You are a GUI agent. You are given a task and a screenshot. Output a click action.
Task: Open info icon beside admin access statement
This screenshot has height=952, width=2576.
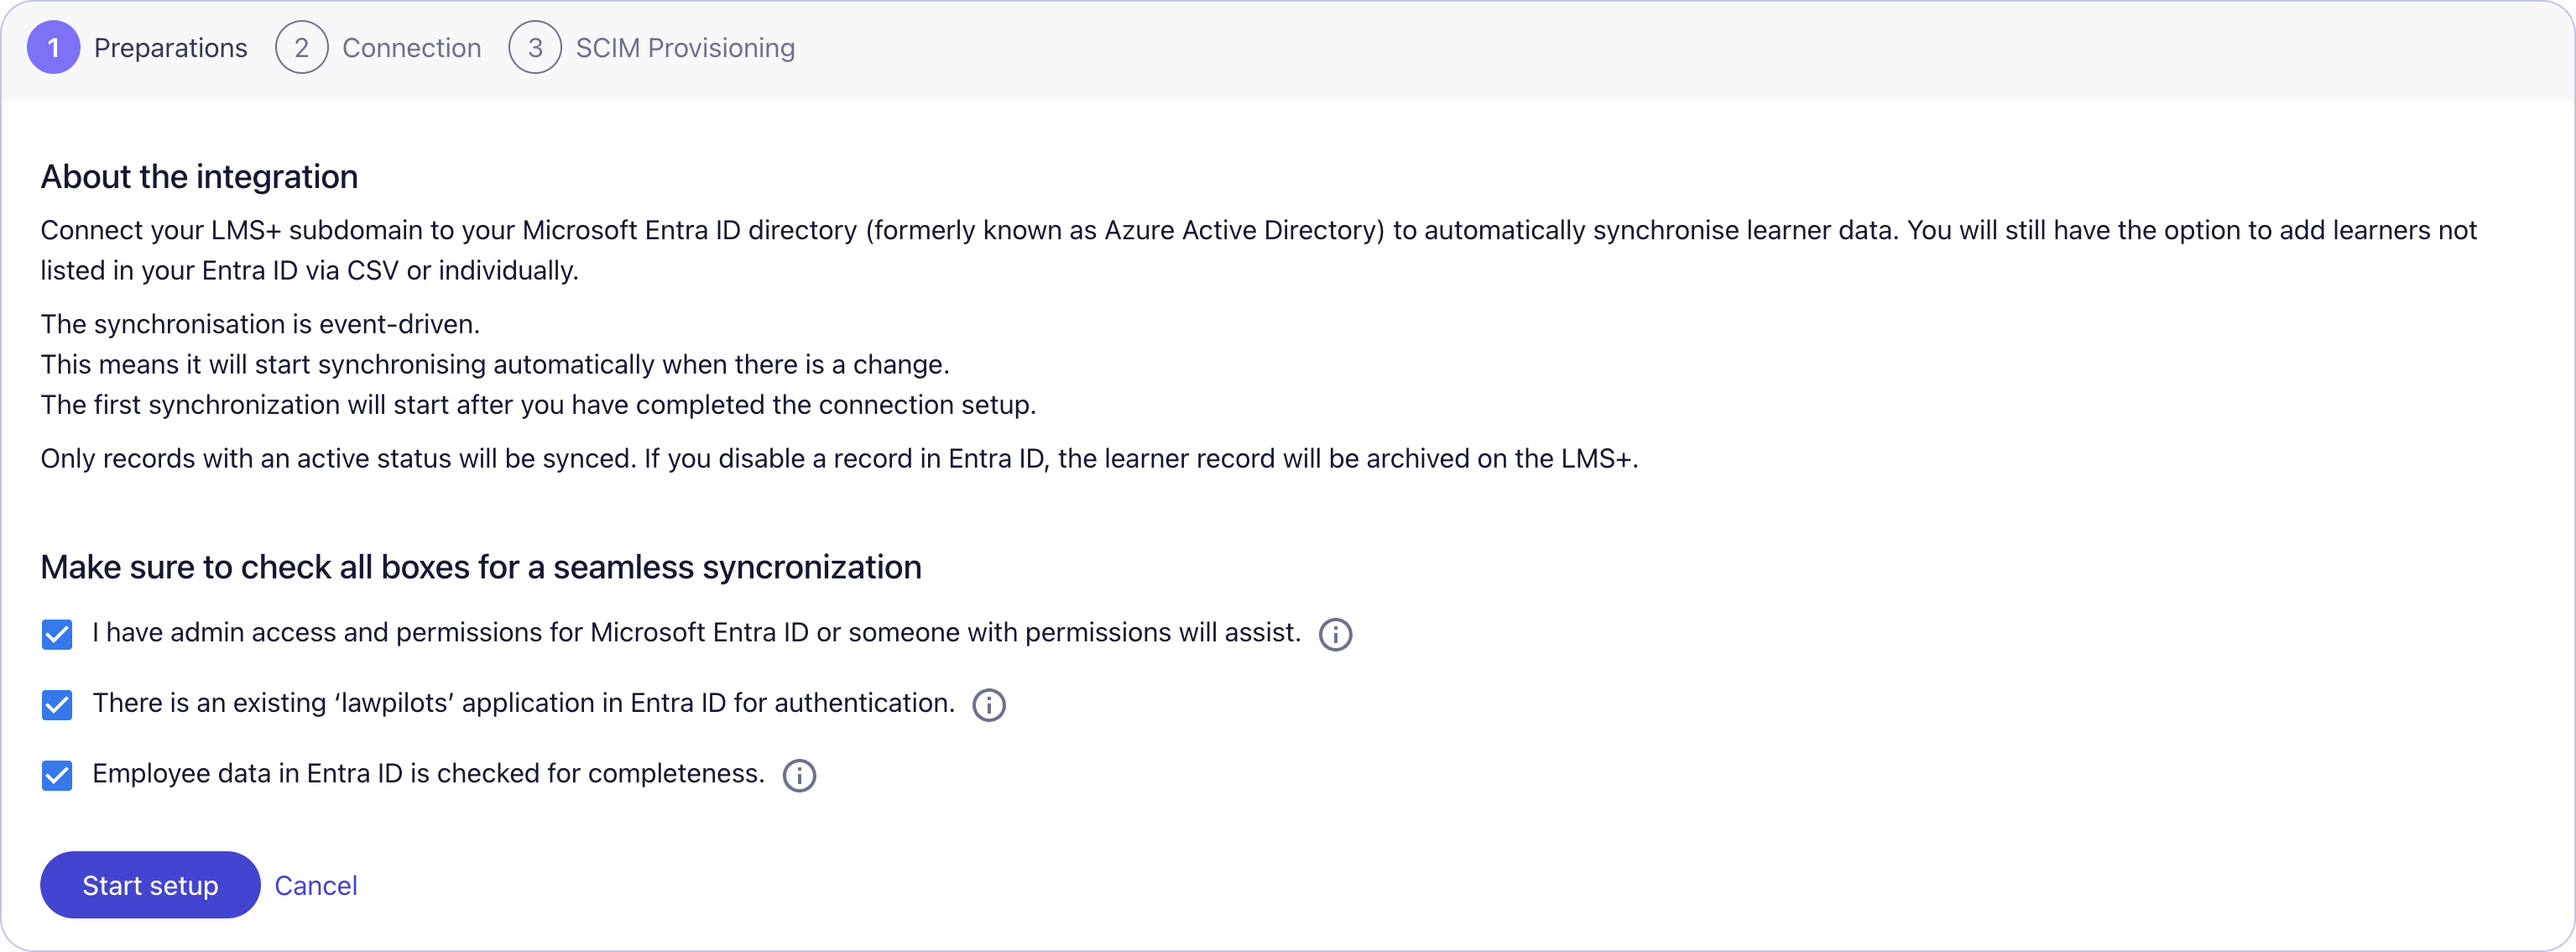click(x=1335, y=634)
